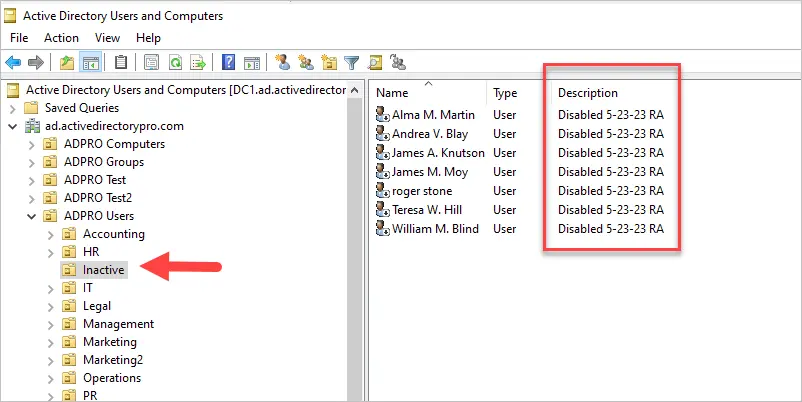Open the Help menu
Screen dimensions: 802x402
point(148,38)
